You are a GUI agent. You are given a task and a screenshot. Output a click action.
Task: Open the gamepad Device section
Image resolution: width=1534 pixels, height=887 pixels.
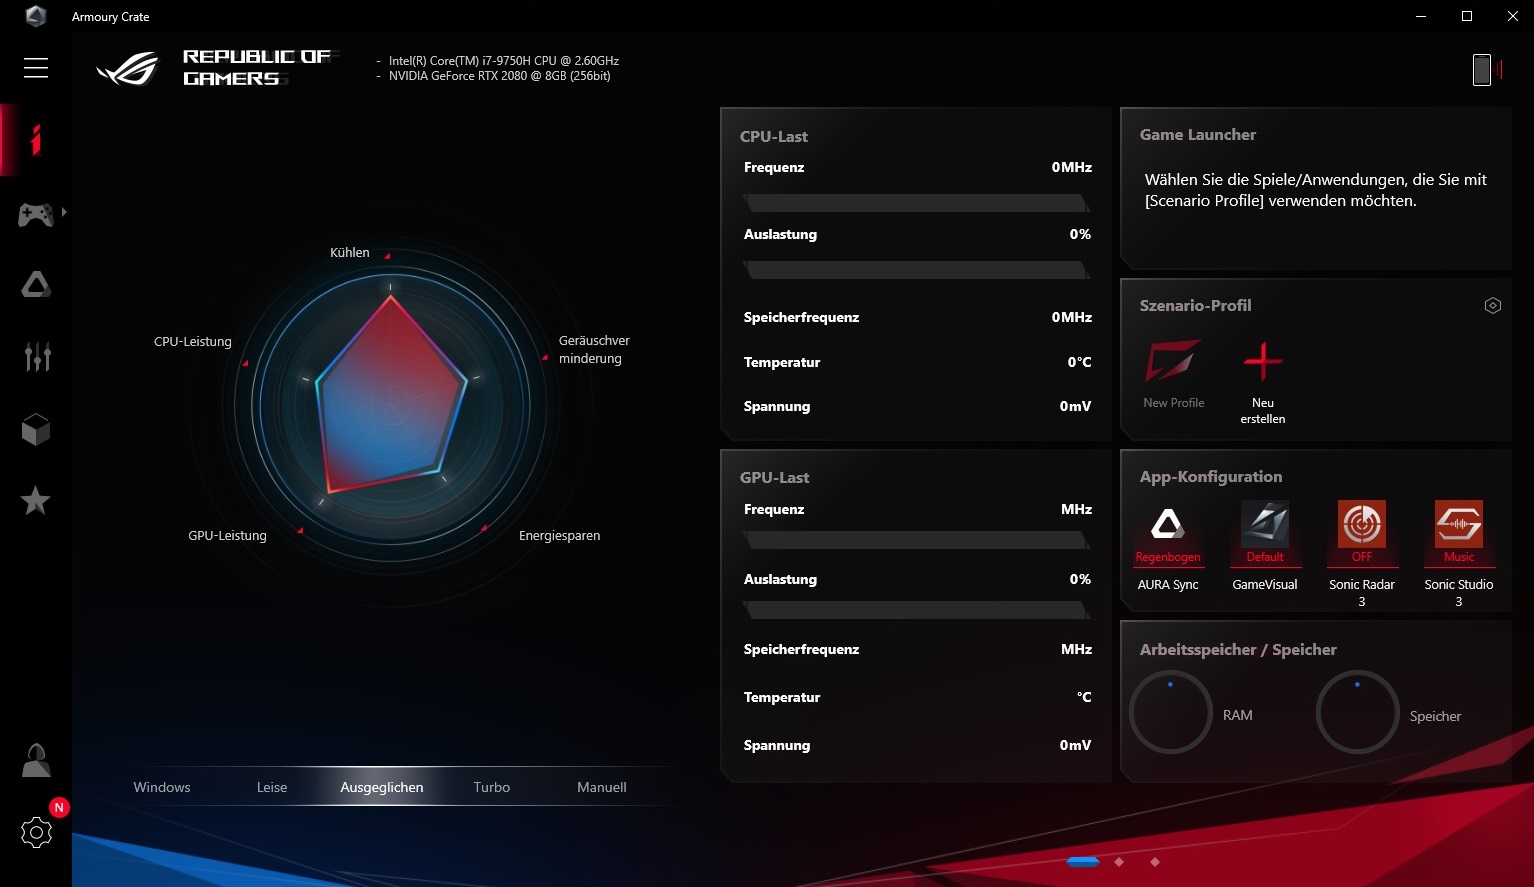[36, 213]
